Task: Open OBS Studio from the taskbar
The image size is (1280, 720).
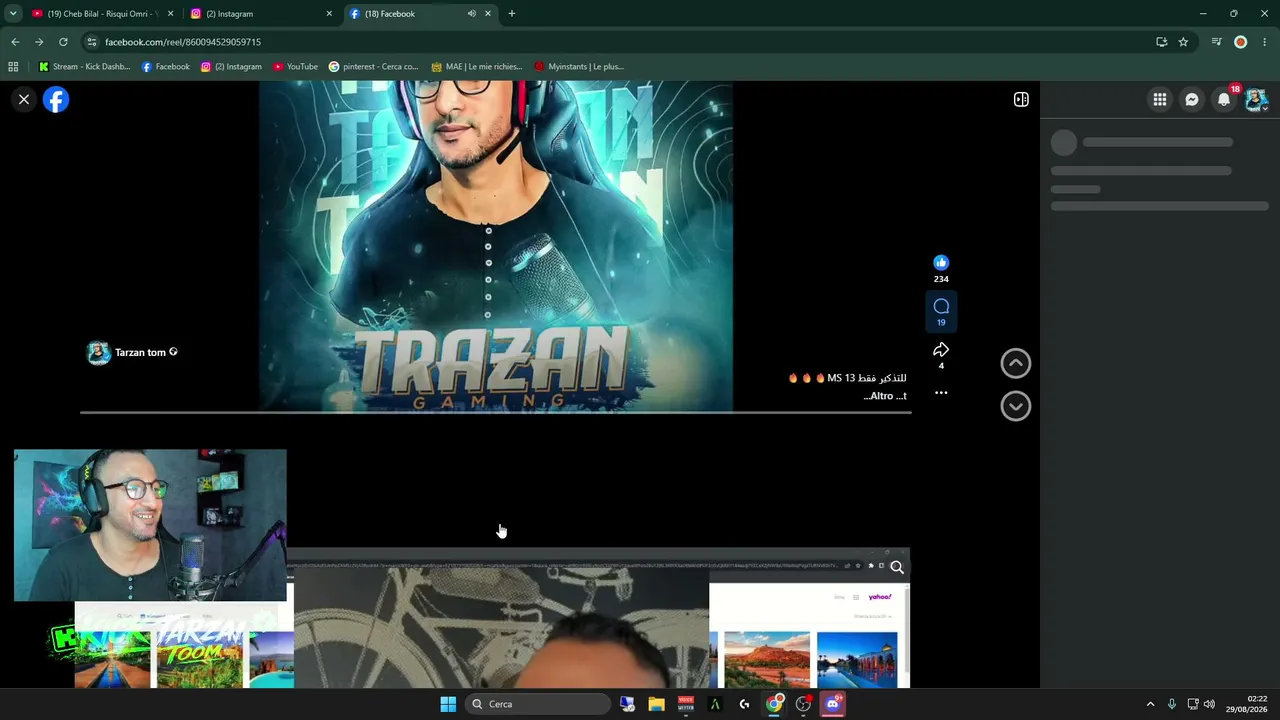Action: click(x=803, y=704)
